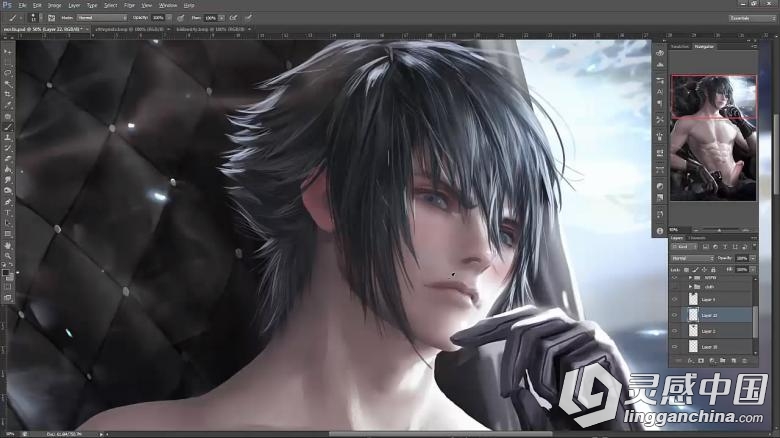Open the File menu
The height and width of the screenshot is (438, 780).
[x=22, y=5]
